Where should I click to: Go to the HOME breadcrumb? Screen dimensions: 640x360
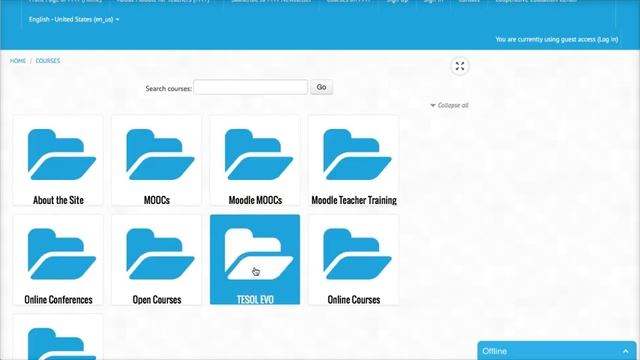[x=18, y=61]
